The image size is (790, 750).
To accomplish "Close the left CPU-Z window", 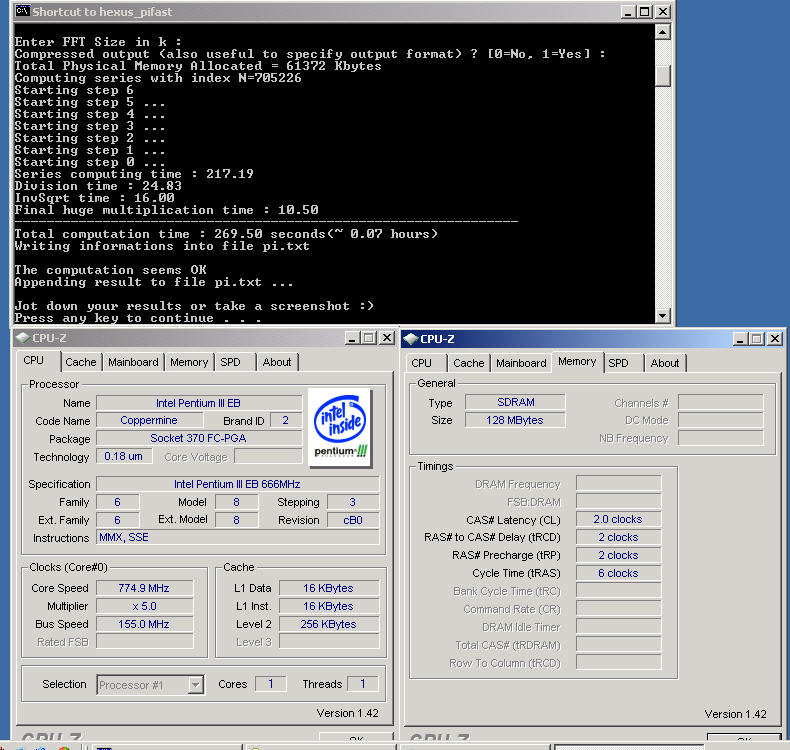I will pyautogui.click(x=387, y=338).
